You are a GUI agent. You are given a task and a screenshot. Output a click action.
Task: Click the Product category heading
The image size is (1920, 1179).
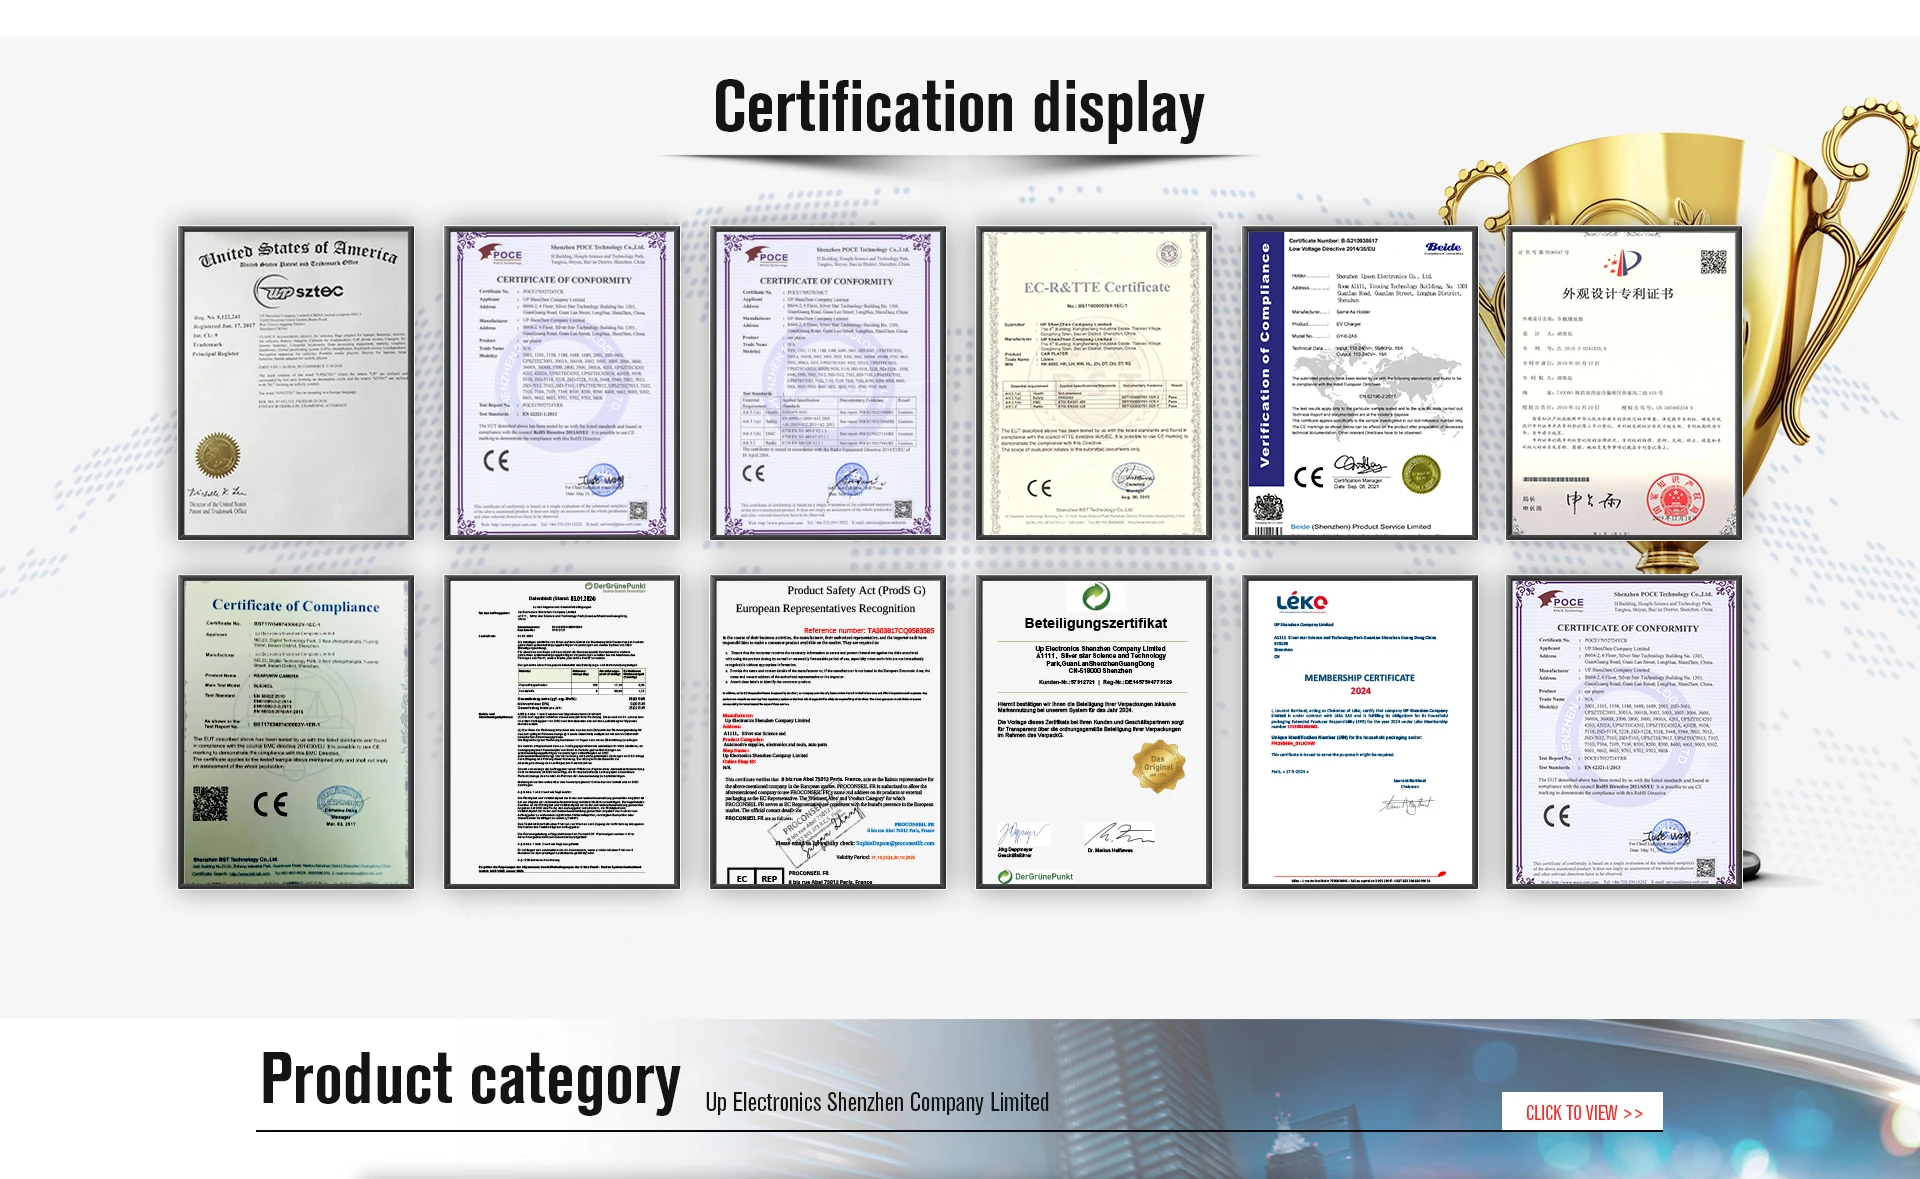(470, 1080)
